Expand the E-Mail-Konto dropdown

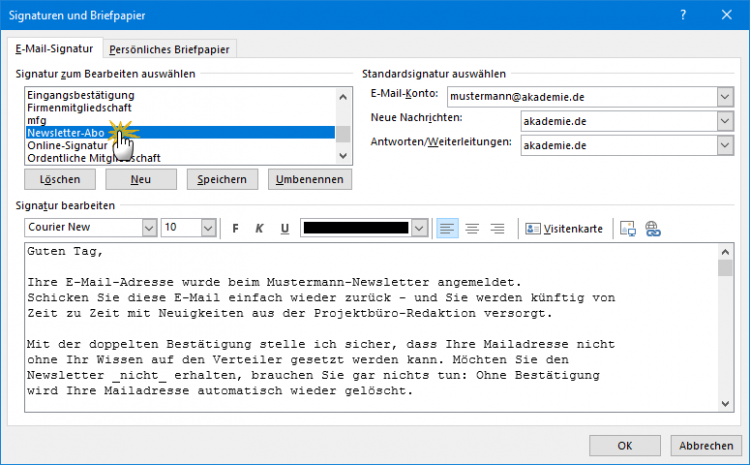tap(724, 97)
